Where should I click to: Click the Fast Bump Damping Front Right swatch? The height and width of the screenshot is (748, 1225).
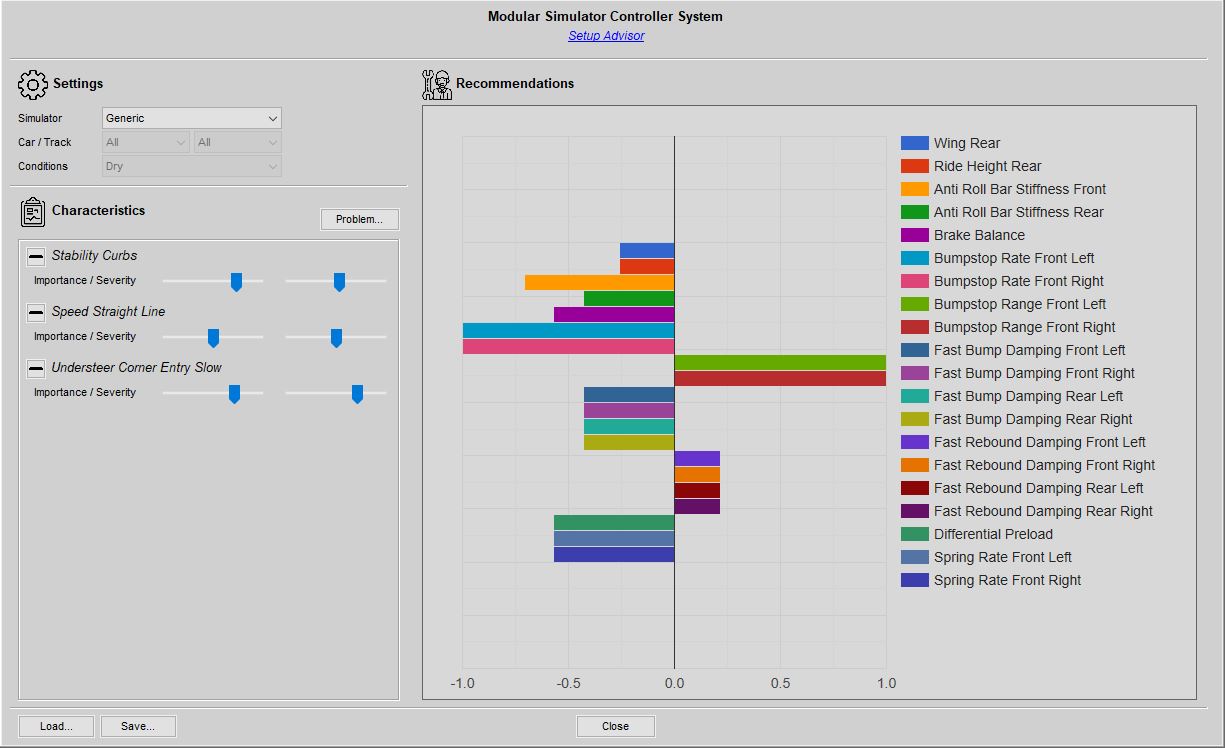pyautogui.click(x=915, y=373)
